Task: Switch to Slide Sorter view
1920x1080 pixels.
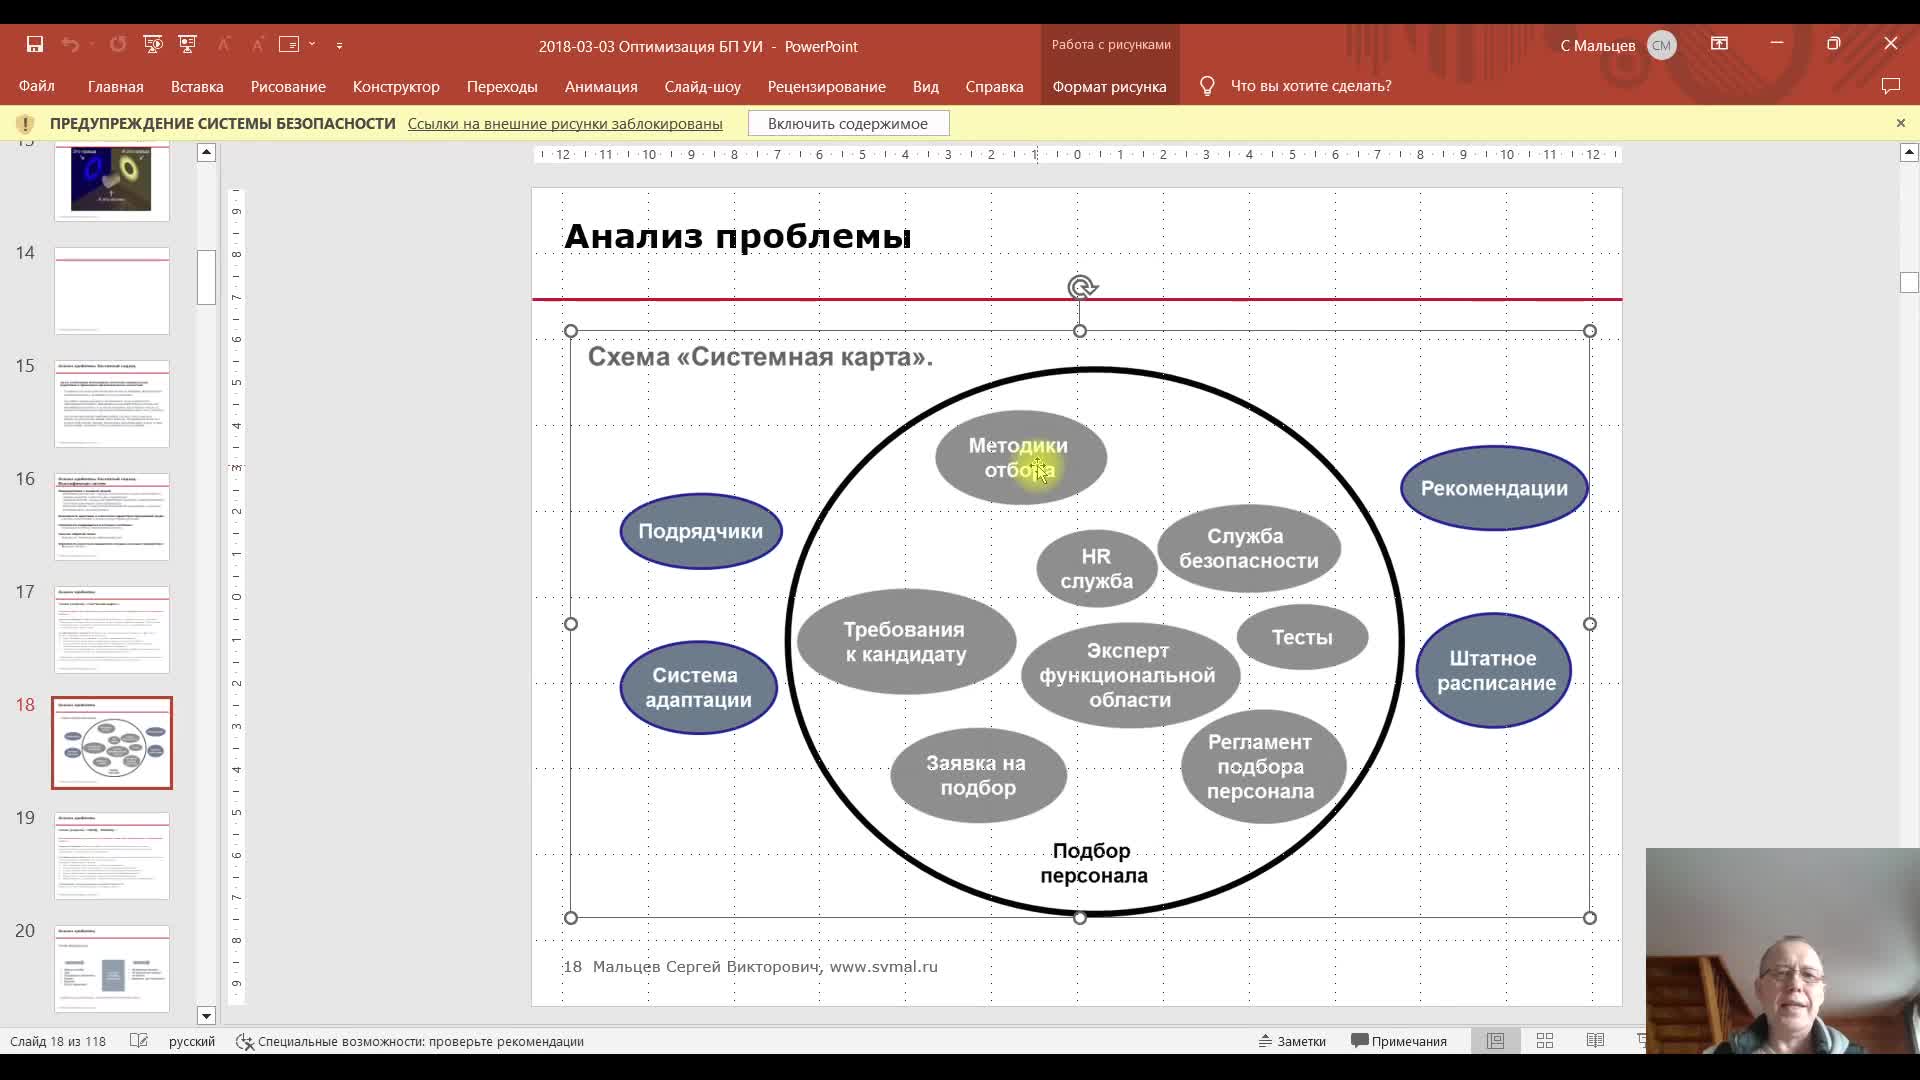Action: pyautogui.click(x=1545, y=1040)
